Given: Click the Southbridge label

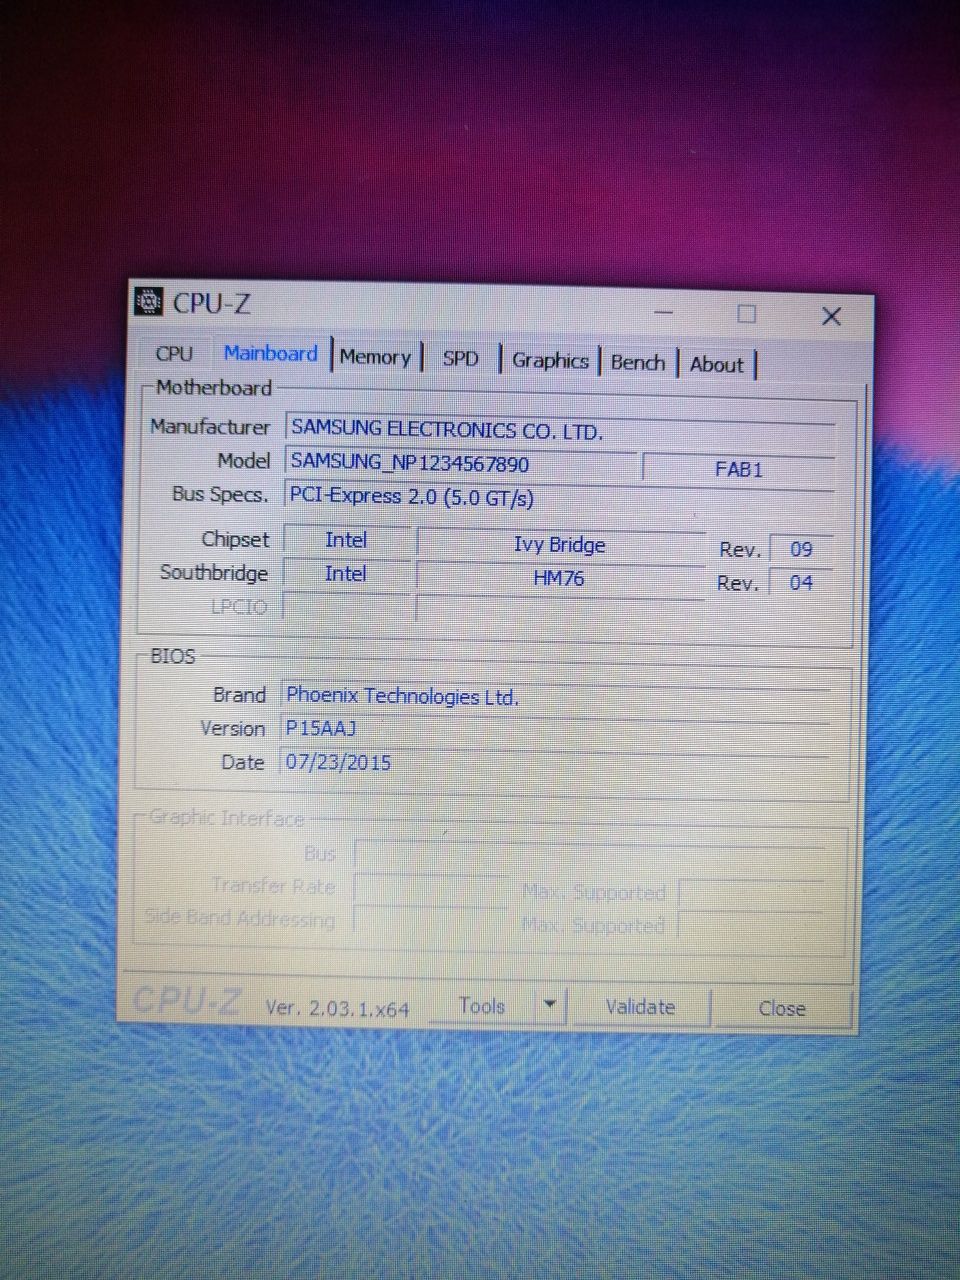Looking at the screenshot, I should click(214, 573).
